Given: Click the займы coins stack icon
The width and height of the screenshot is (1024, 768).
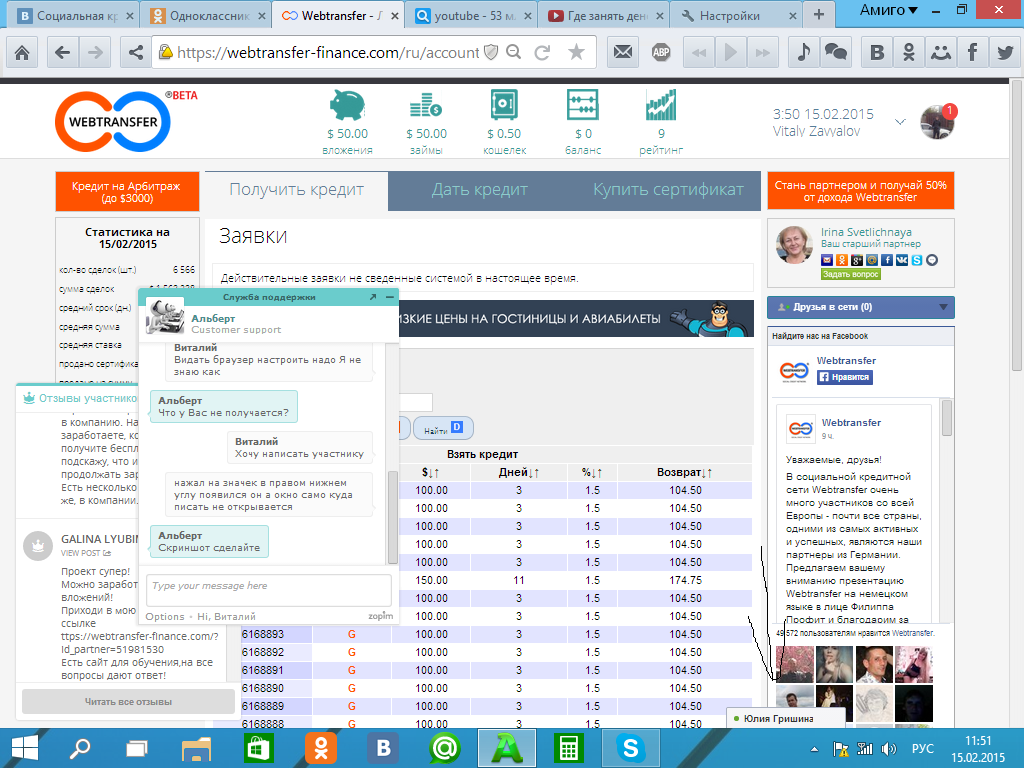Looking at the screenshot, I should coord(426,106).
